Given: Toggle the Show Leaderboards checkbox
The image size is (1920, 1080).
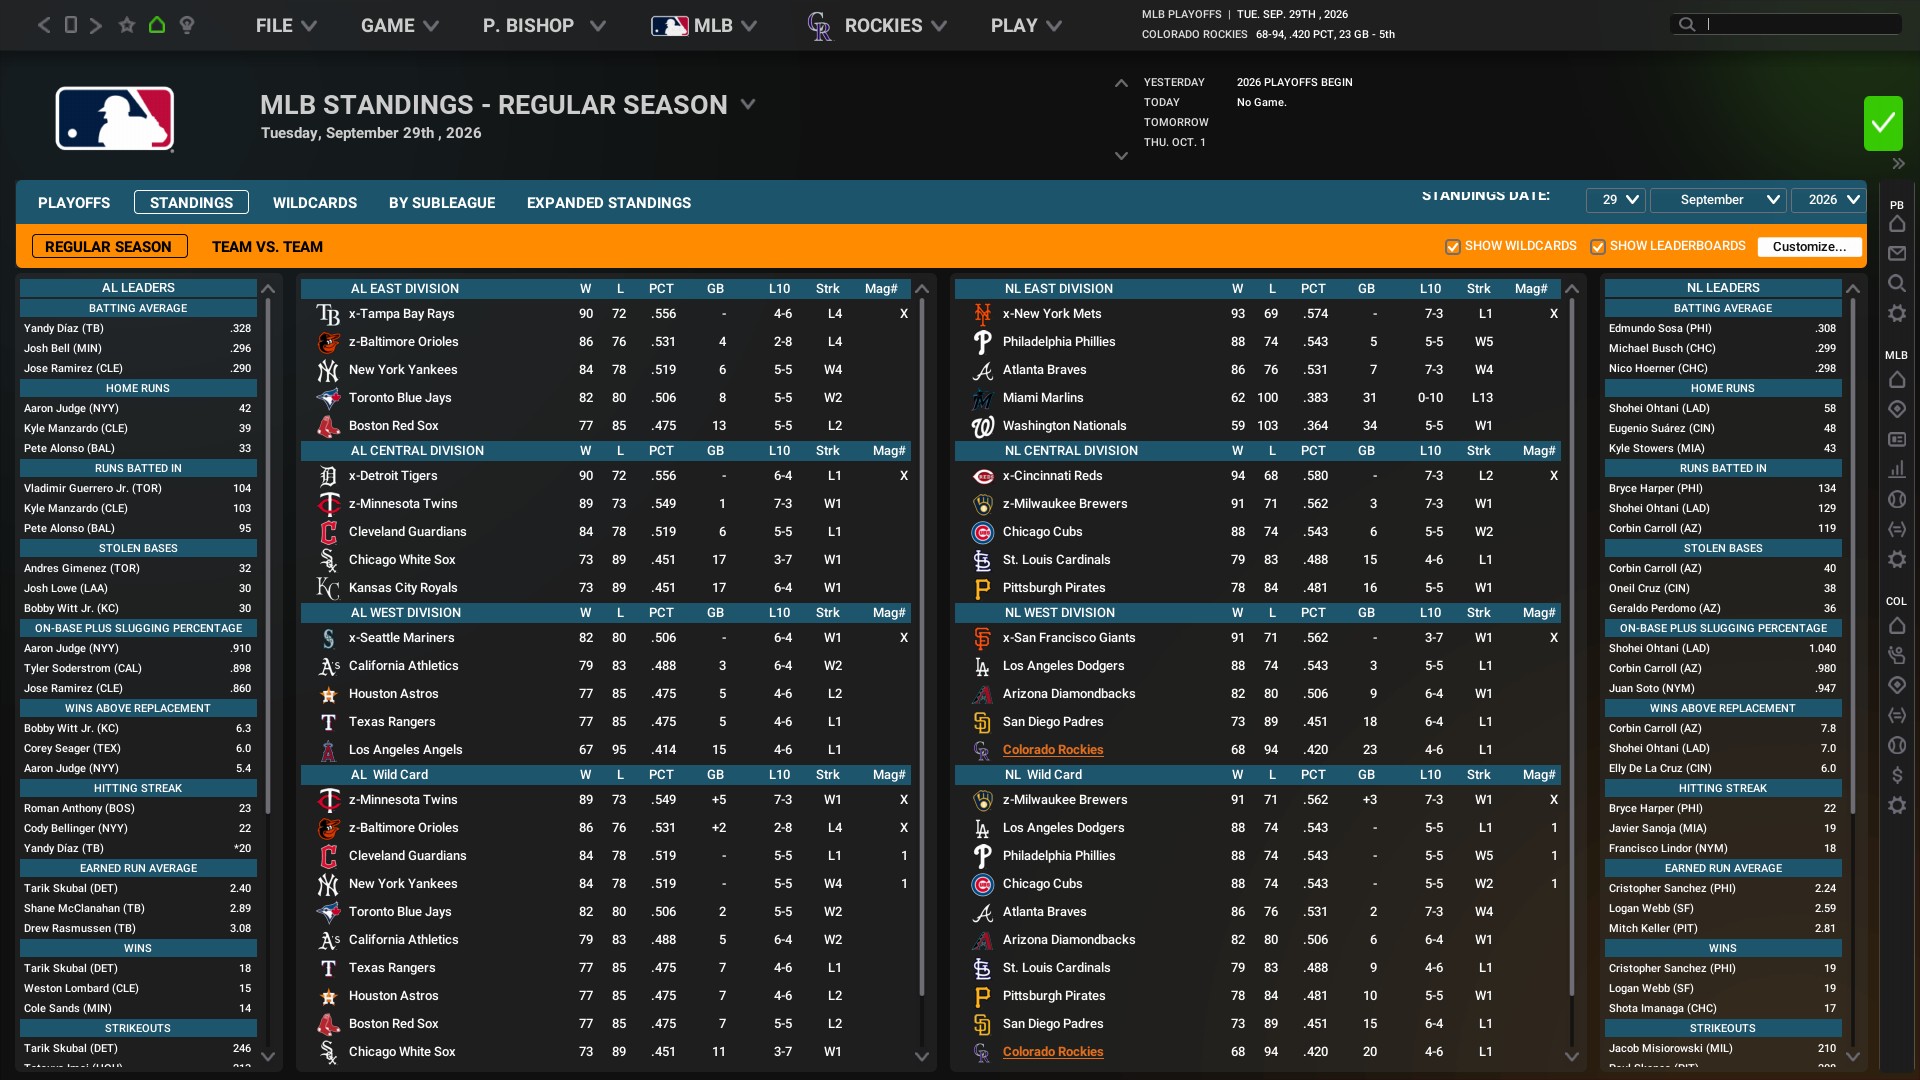Looking at the screenshot, I should coord(1598,247).
